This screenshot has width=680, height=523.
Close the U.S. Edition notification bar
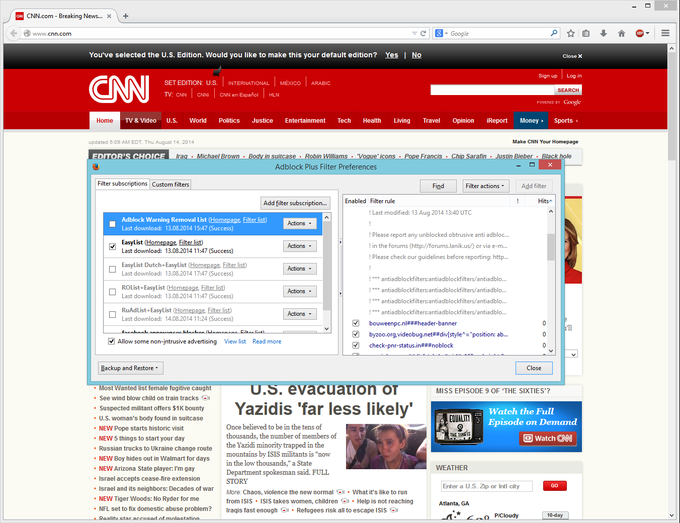[572, 56]
